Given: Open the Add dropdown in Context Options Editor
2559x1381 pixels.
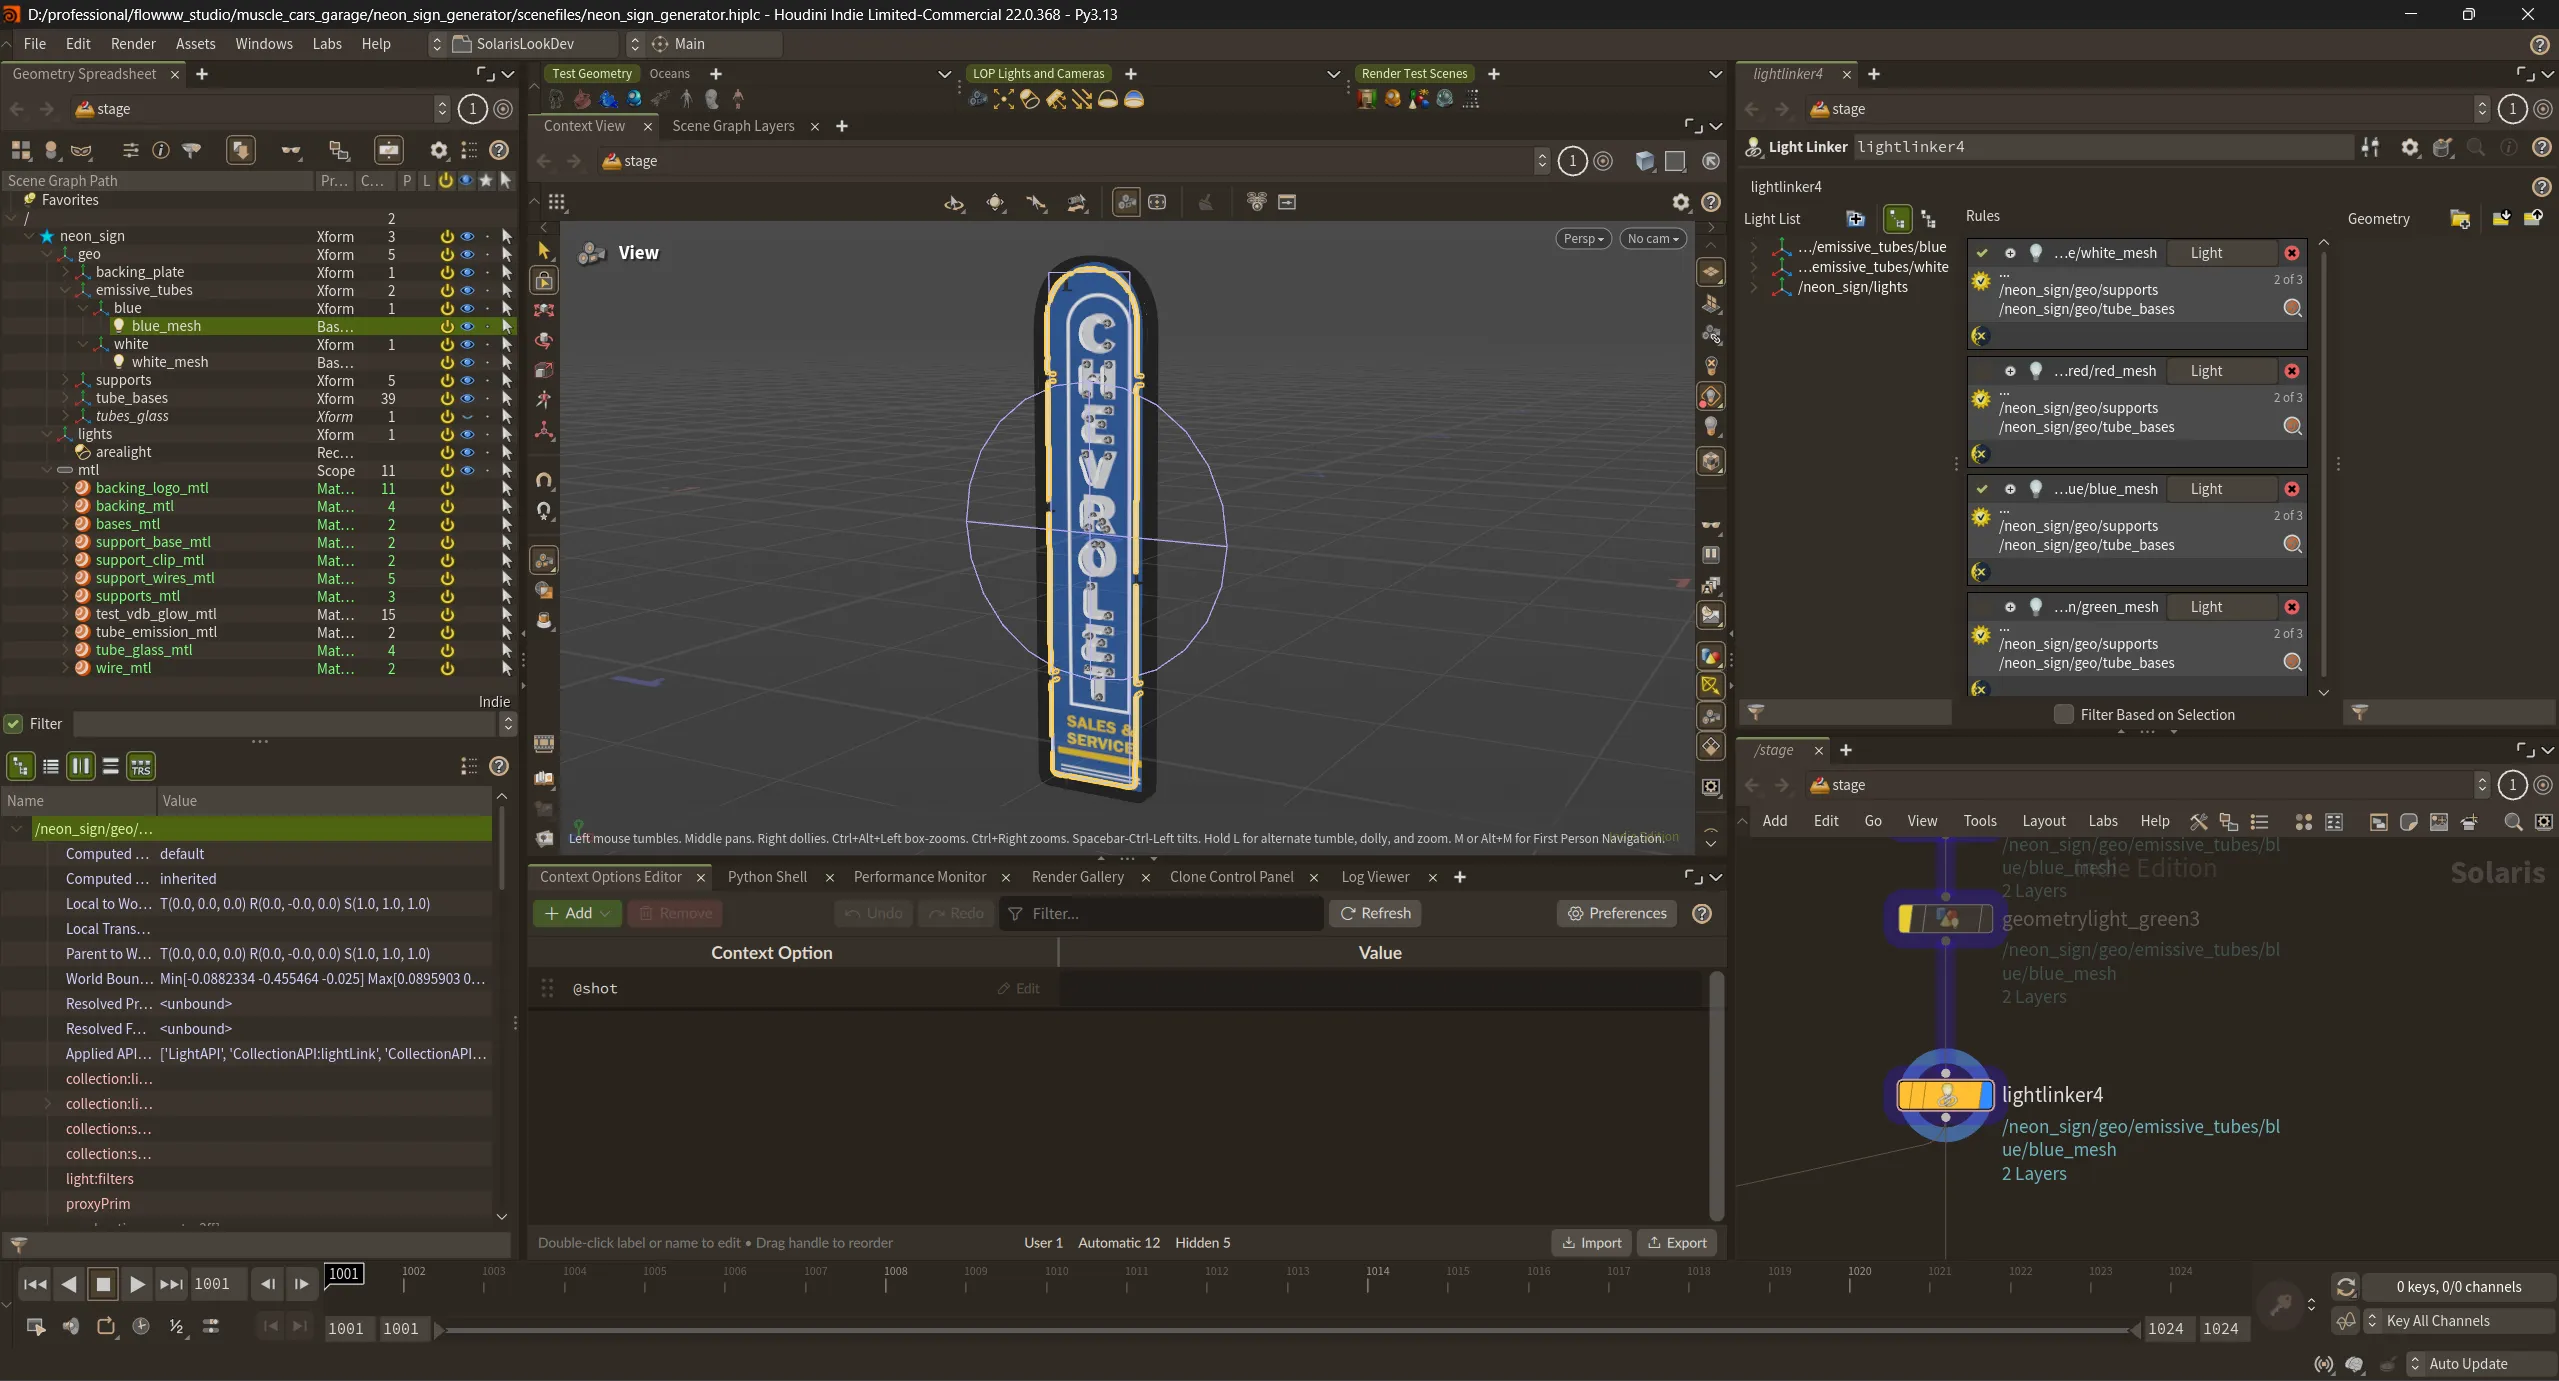Looking at the screenshot, I should (x=577, y=913).
